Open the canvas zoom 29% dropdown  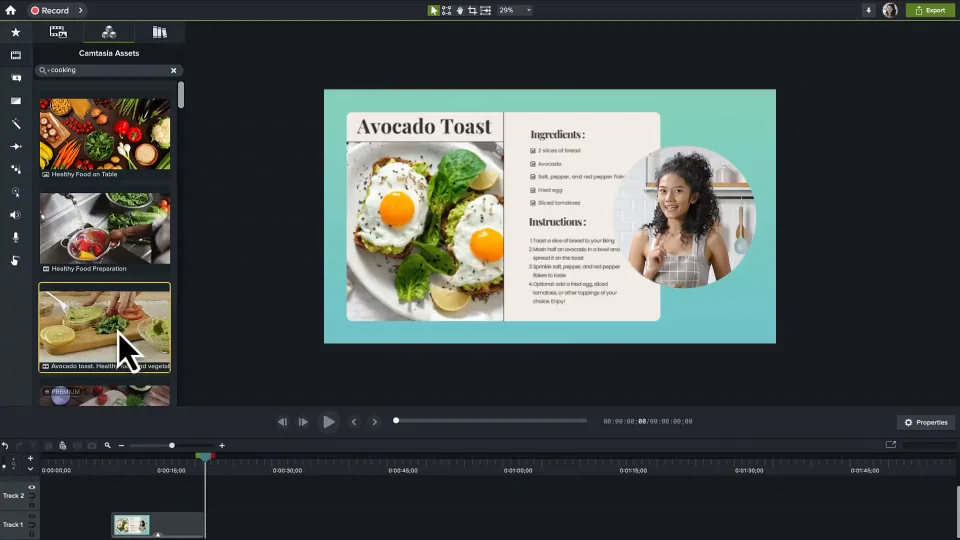515,10
